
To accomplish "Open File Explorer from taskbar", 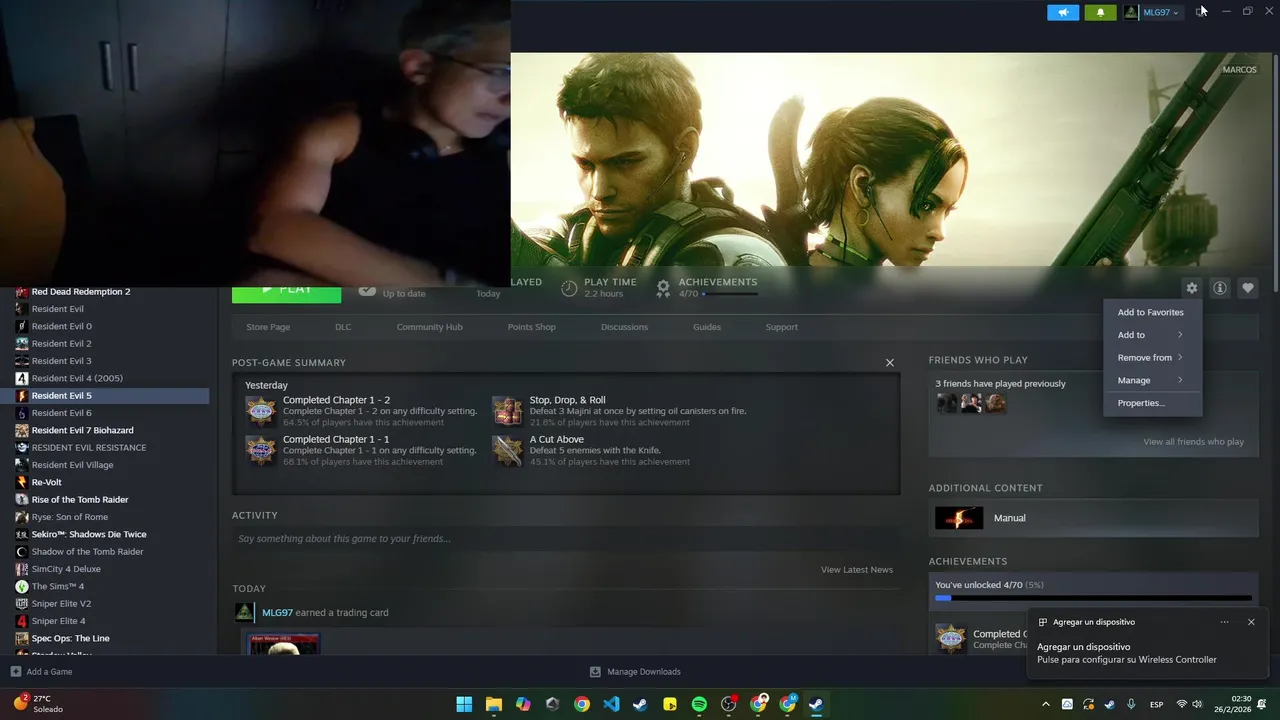I will (494, 704).
